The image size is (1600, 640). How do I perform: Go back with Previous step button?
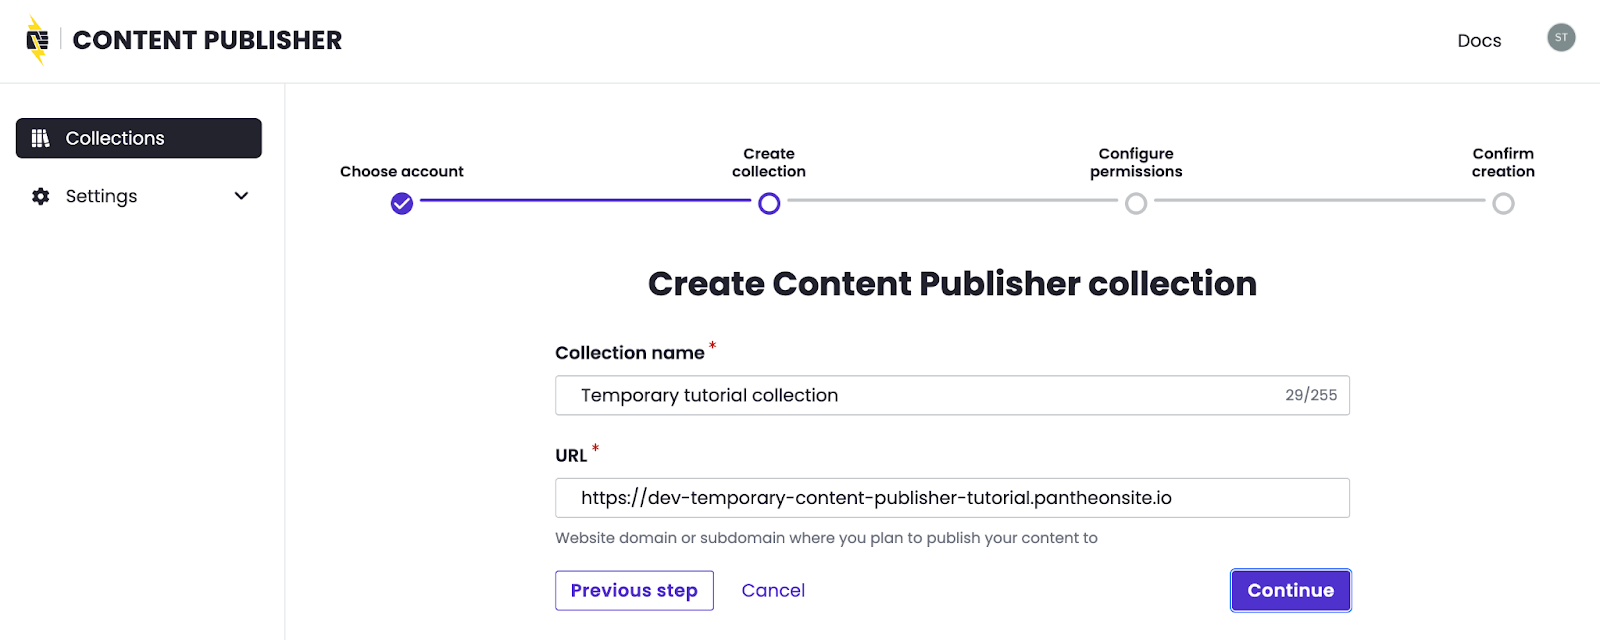pos(634,590)
